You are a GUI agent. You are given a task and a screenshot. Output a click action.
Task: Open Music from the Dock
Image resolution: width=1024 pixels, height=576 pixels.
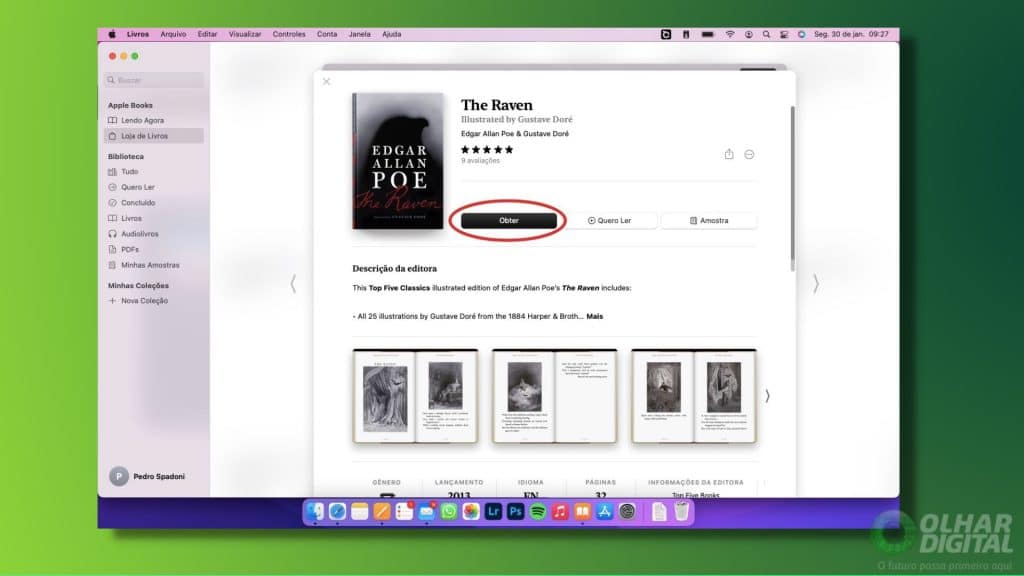coord(560,512)
